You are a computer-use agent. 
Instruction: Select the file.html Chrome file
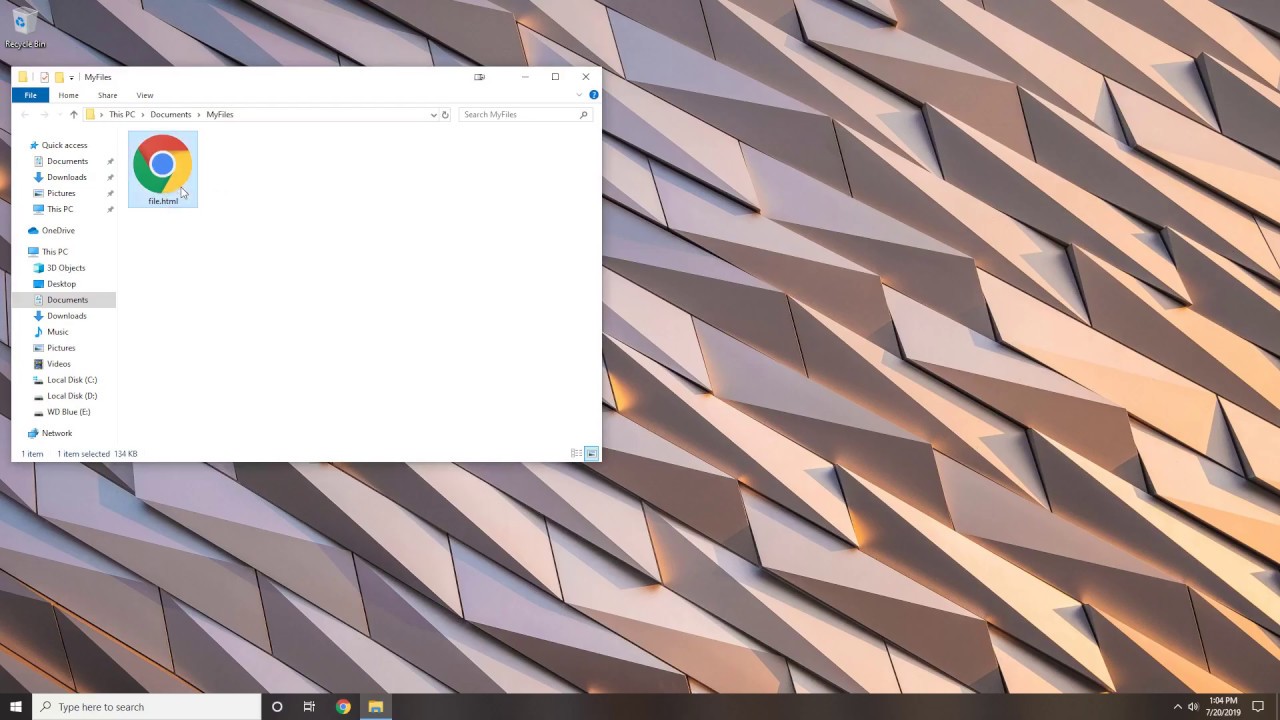coord(163,169)
